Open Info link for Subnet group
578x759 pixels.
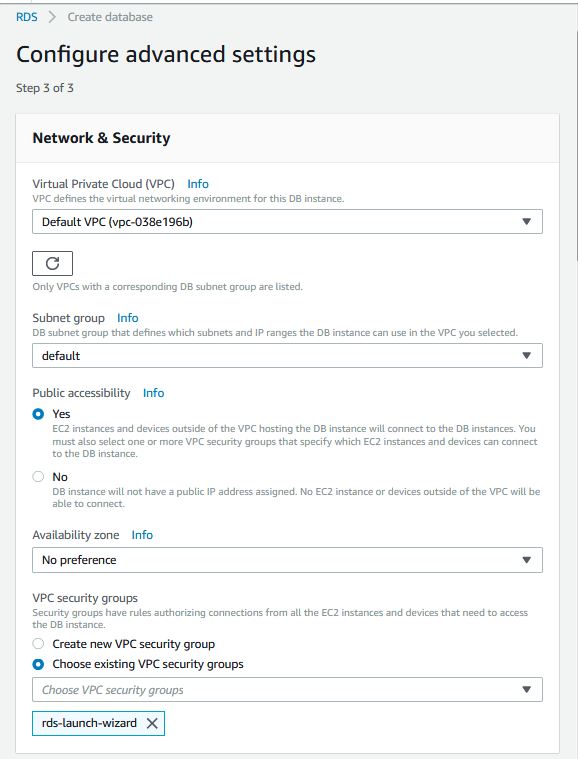[128, 318]
